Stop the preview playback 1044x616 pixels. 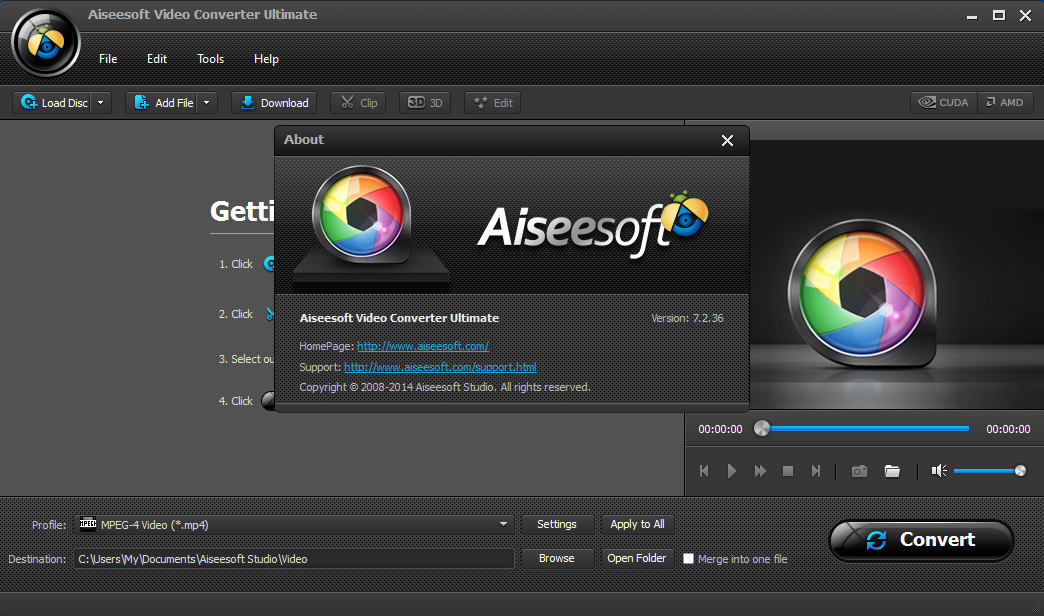pos(788,471)
